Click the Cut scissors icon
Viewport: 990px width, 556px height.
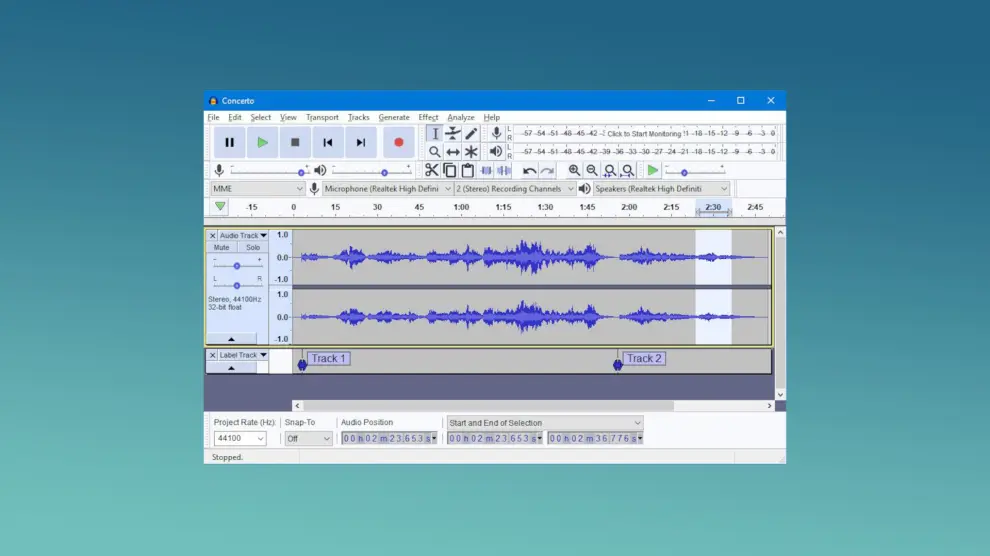(432, 171)
